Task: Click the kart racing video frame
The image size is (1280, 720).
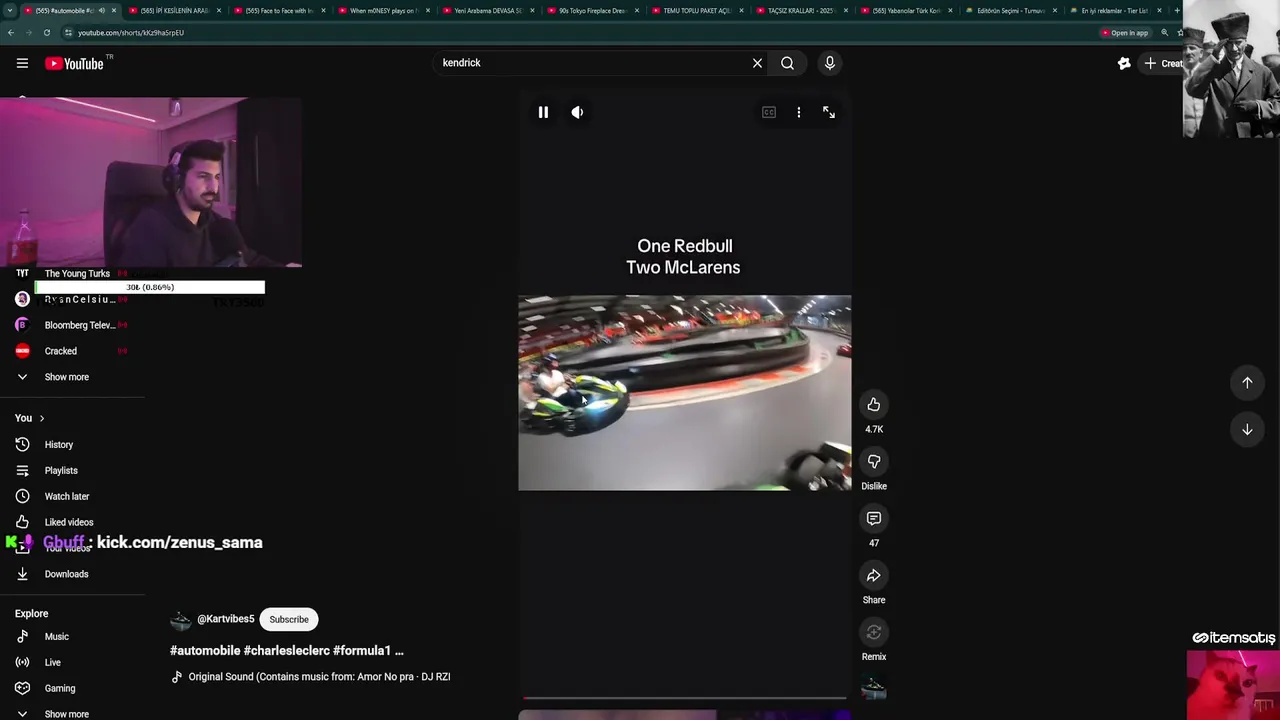Action: pos(685,392)
